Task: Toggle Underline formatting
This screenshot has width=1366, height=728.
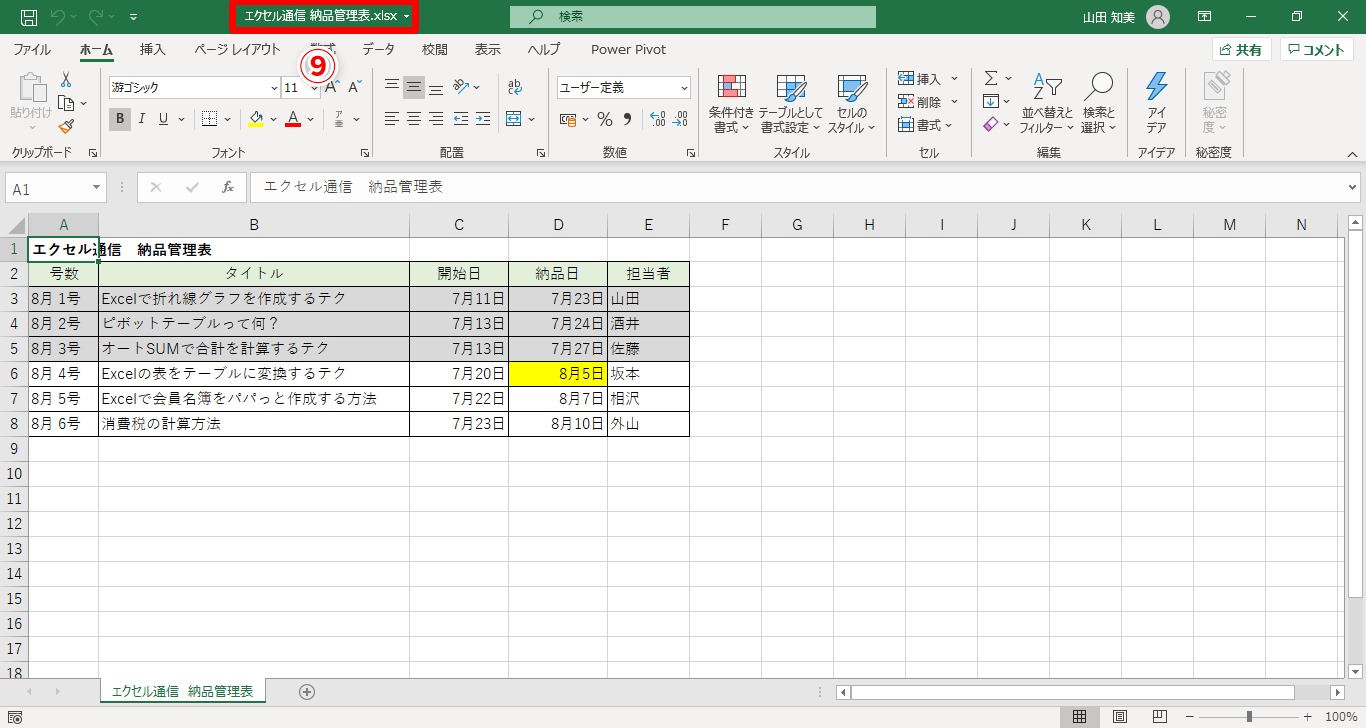Action: click(163, 119)
